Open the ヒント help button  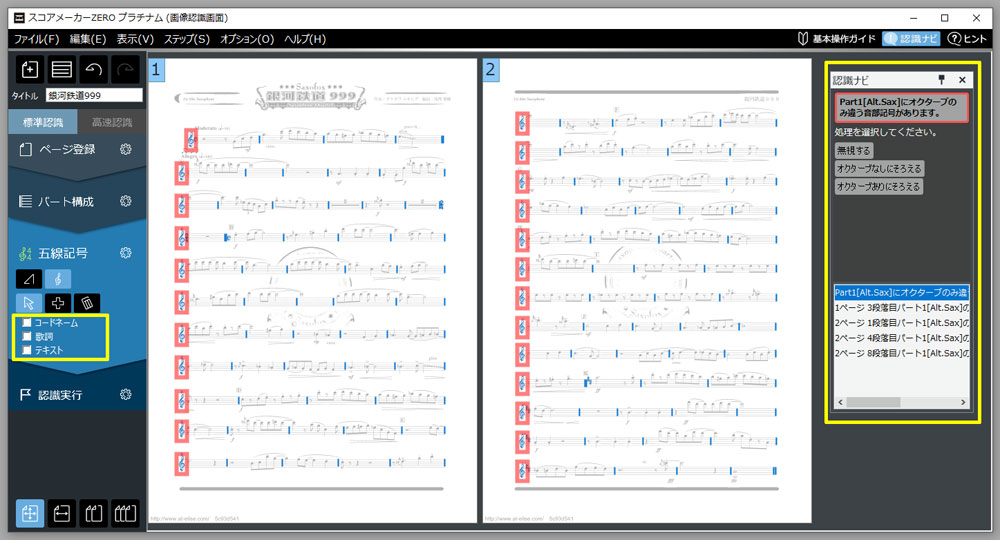pyautogui.click(x=967, y=39)
